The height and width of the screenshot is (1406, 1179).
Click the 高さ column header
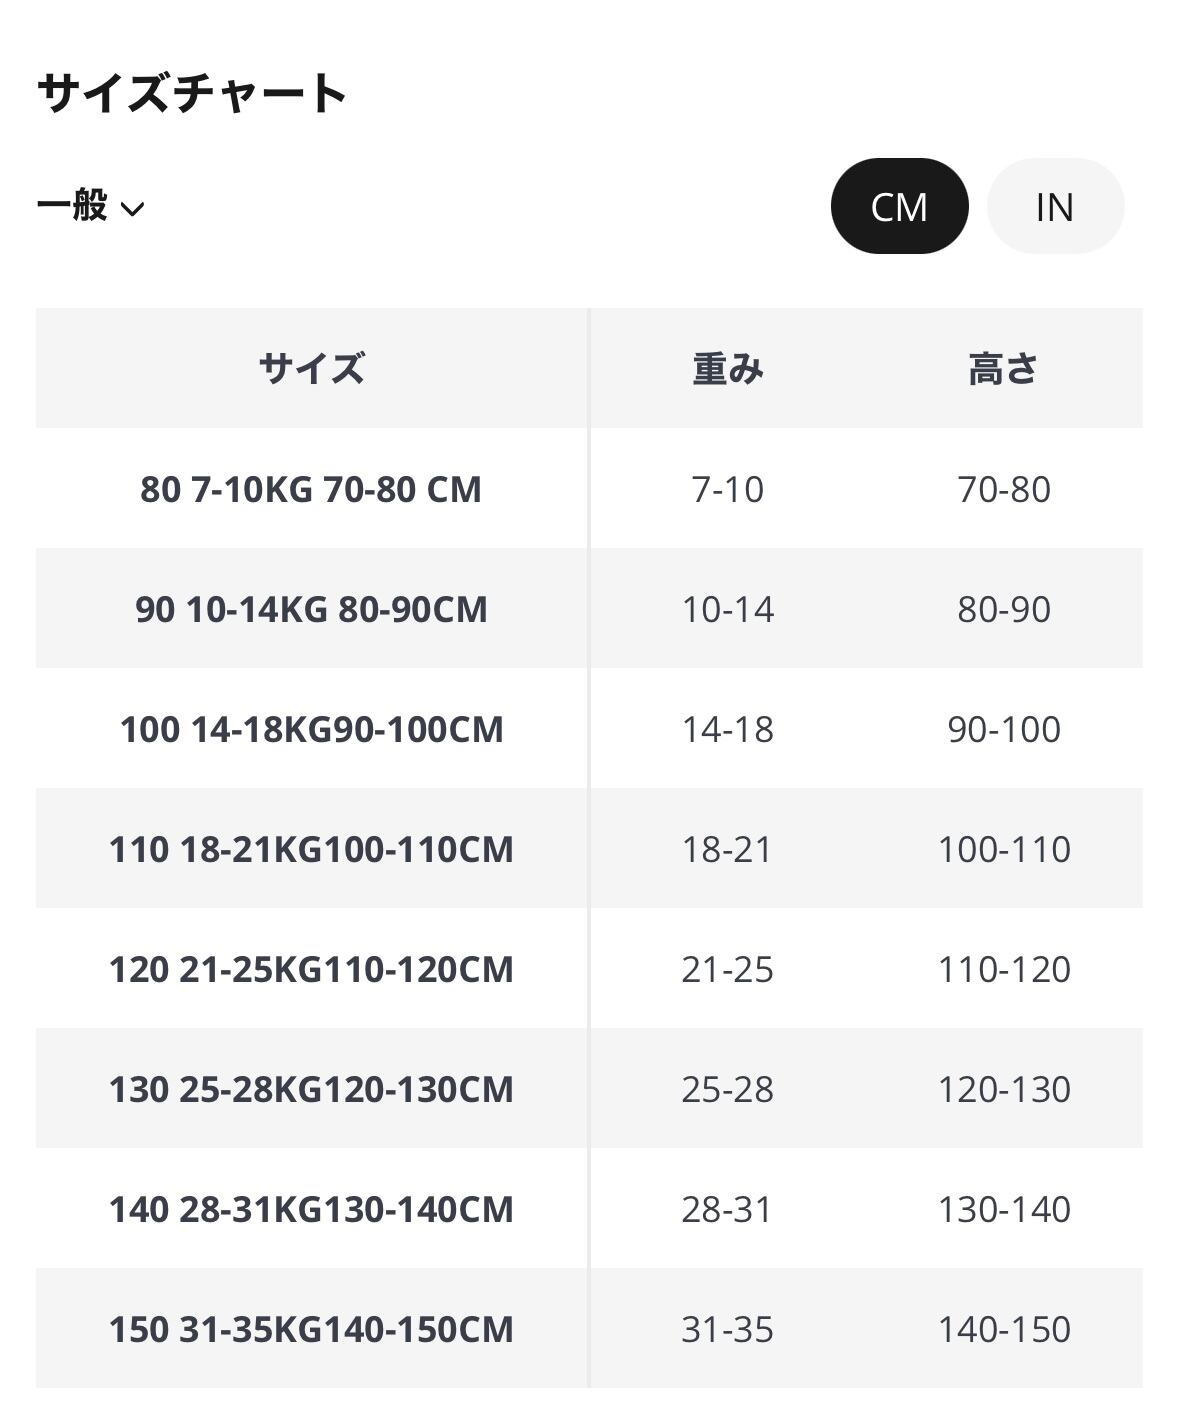1003,368
